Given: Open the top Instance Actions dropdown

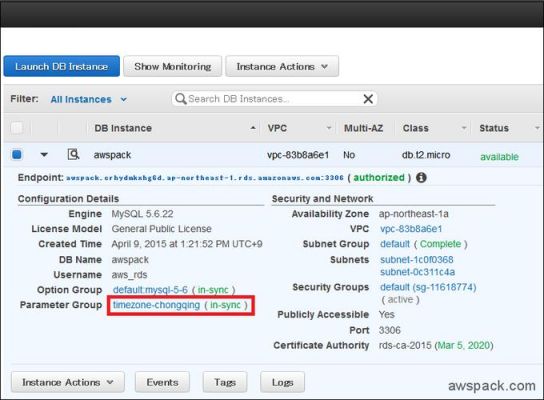Looking at the screenshot, I should click(x=282, y=66).
